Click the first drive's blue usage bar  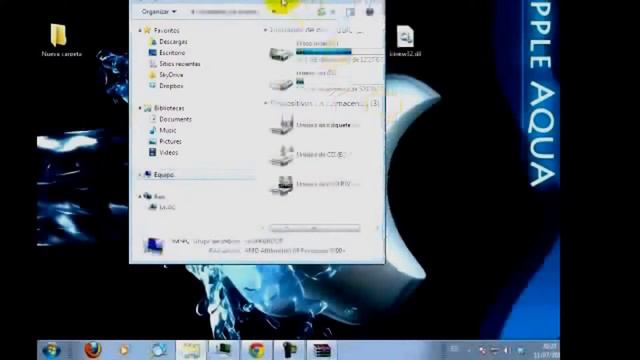coord(324,51)
